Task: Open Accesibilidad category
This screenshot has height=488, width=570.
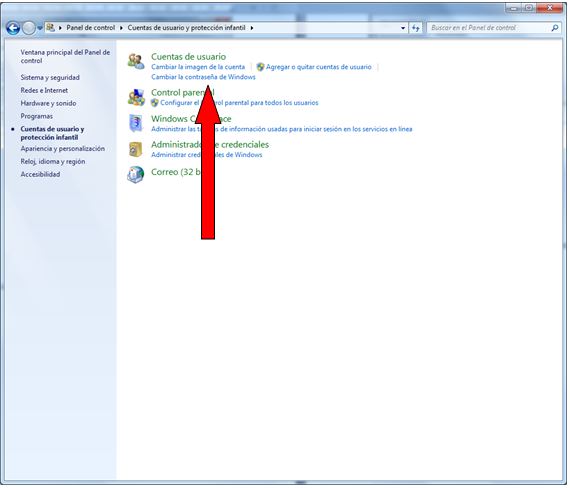Action: click(40, 174)
